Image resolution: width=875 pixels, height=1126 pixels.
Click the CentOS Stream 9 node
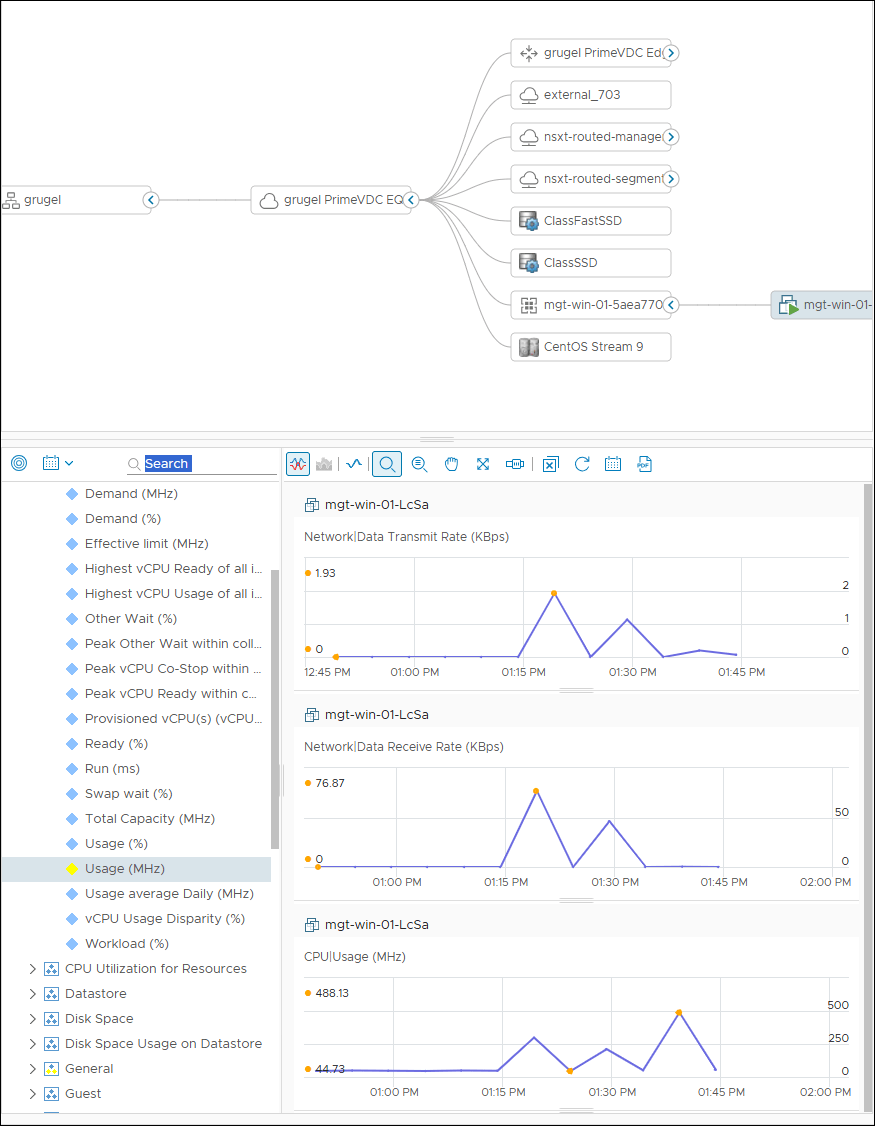[590, 347]
